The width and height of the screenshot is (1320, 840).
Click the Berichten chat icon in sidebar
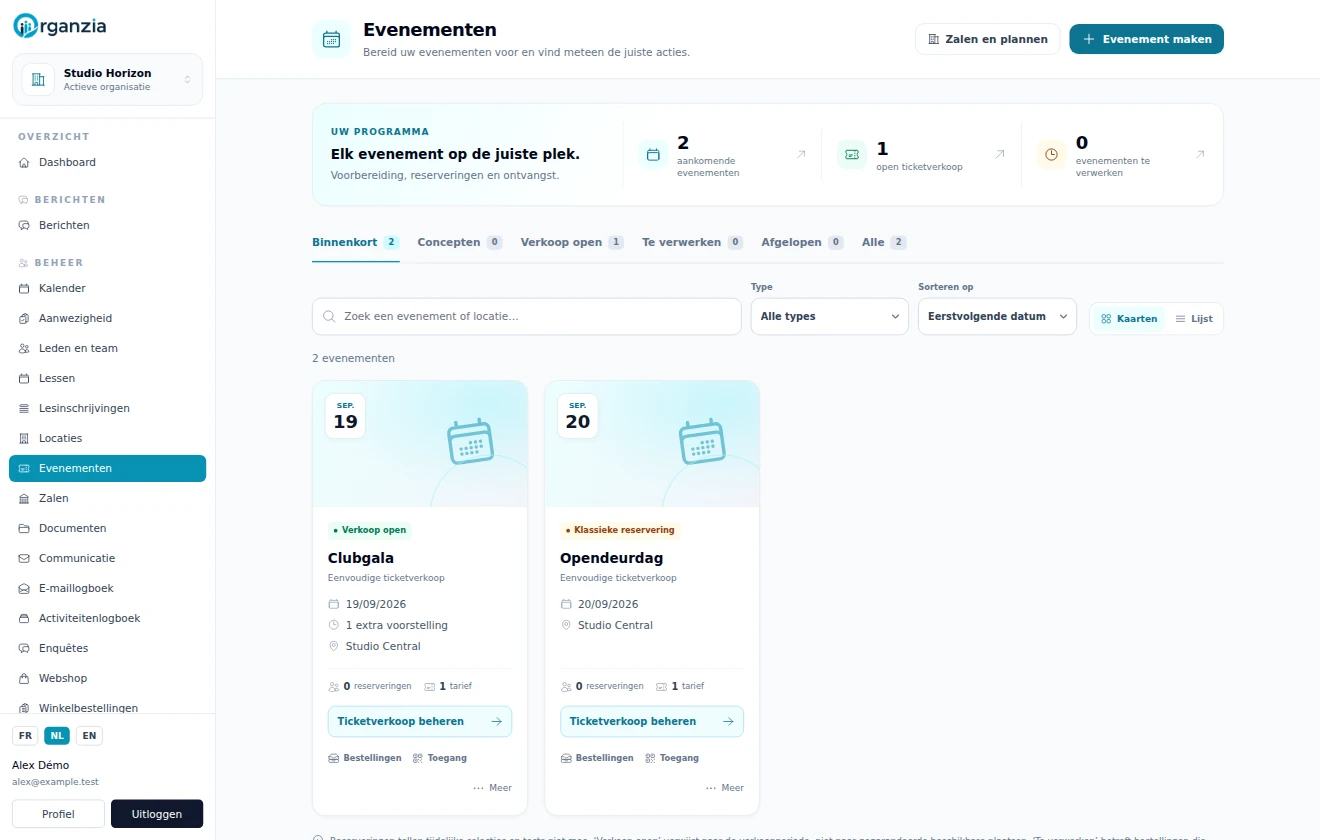tap(25, 225)
